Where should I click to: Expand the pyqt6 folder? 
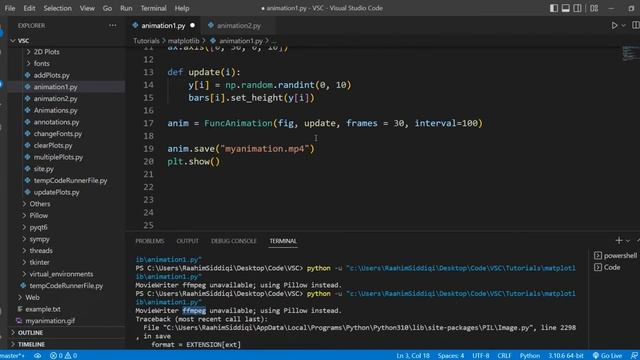pos(38,227)
